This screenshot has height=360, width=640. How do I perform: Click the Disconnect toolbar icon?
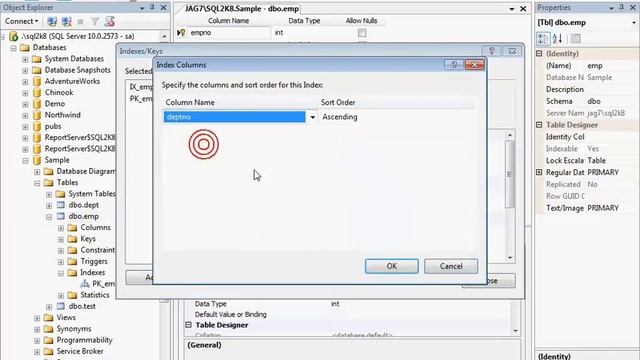coord(67,21)
